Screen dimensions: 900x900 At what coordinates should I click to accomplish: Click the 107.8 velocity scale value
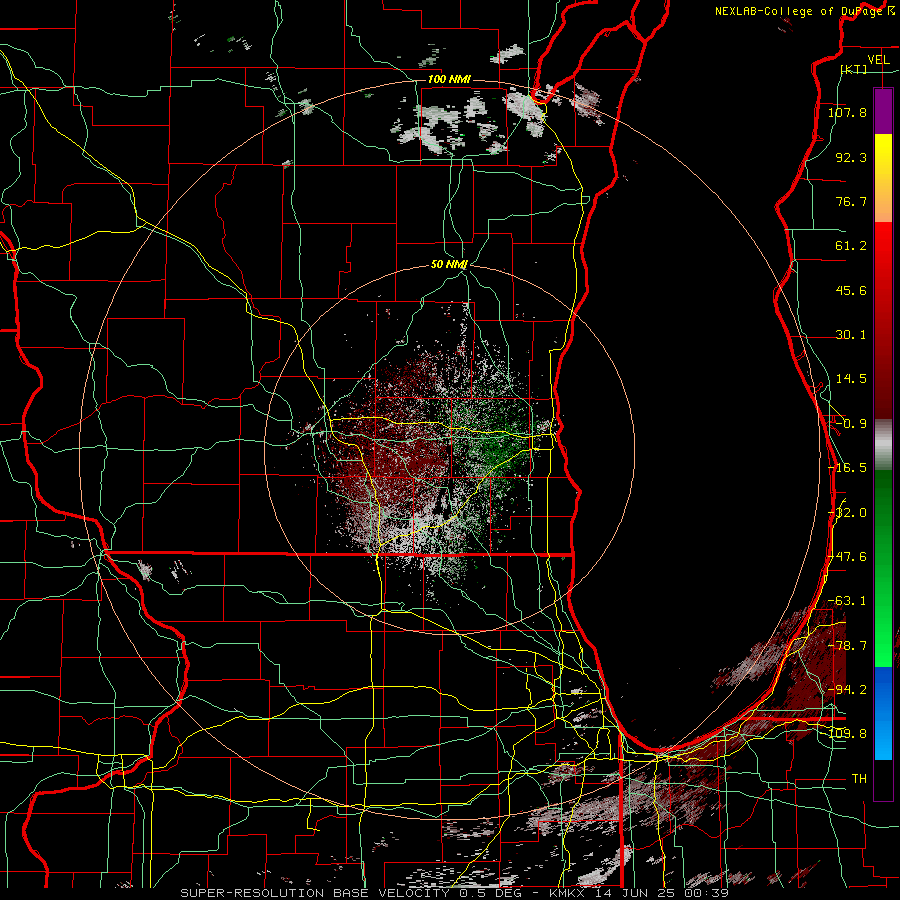(x=847, y=112)
